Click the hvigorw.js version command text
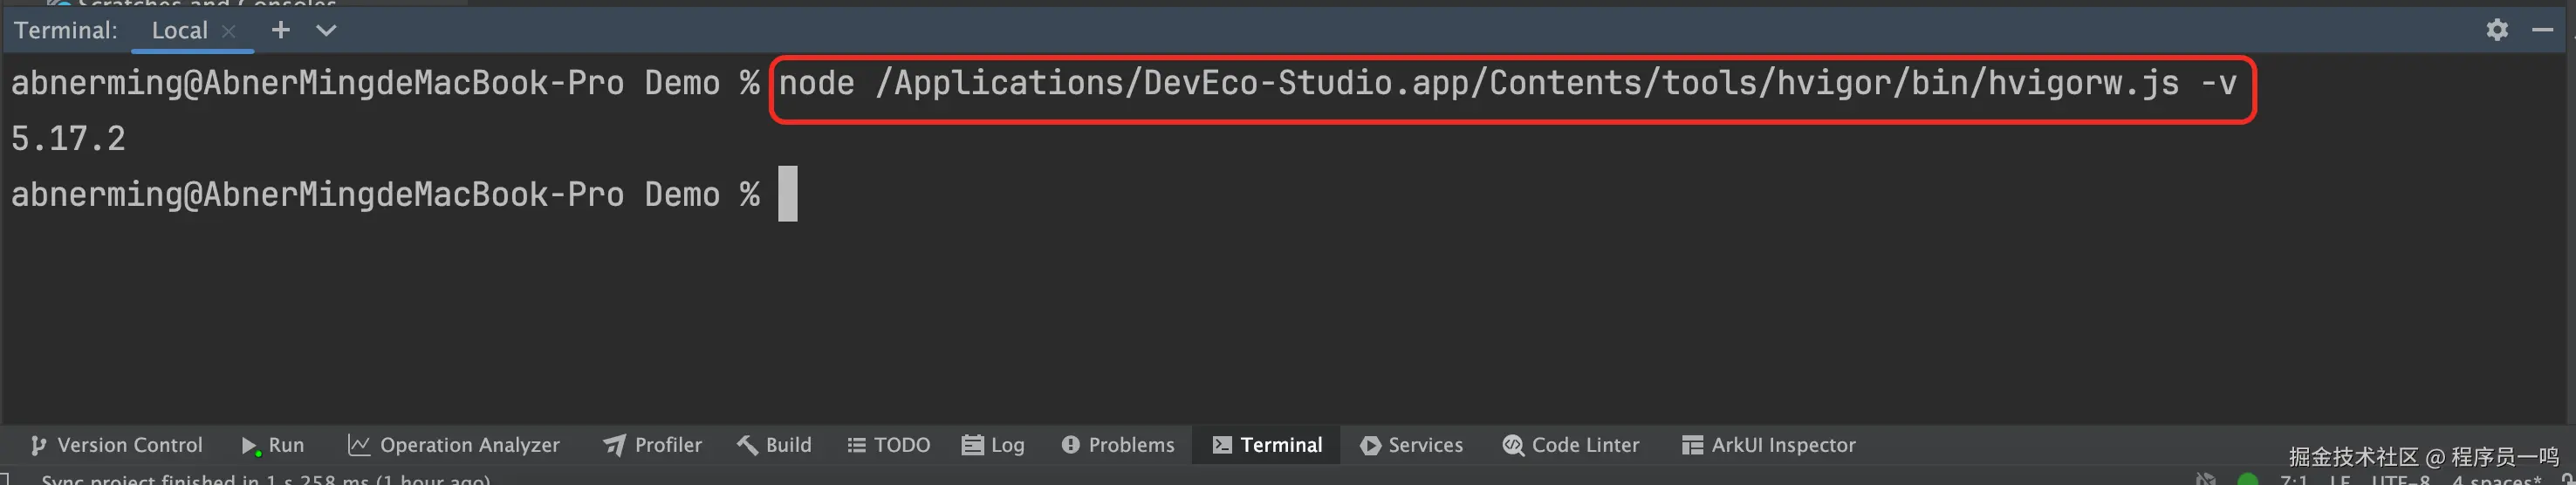The image size is (2576, 485). click(x=1507, y=83)
